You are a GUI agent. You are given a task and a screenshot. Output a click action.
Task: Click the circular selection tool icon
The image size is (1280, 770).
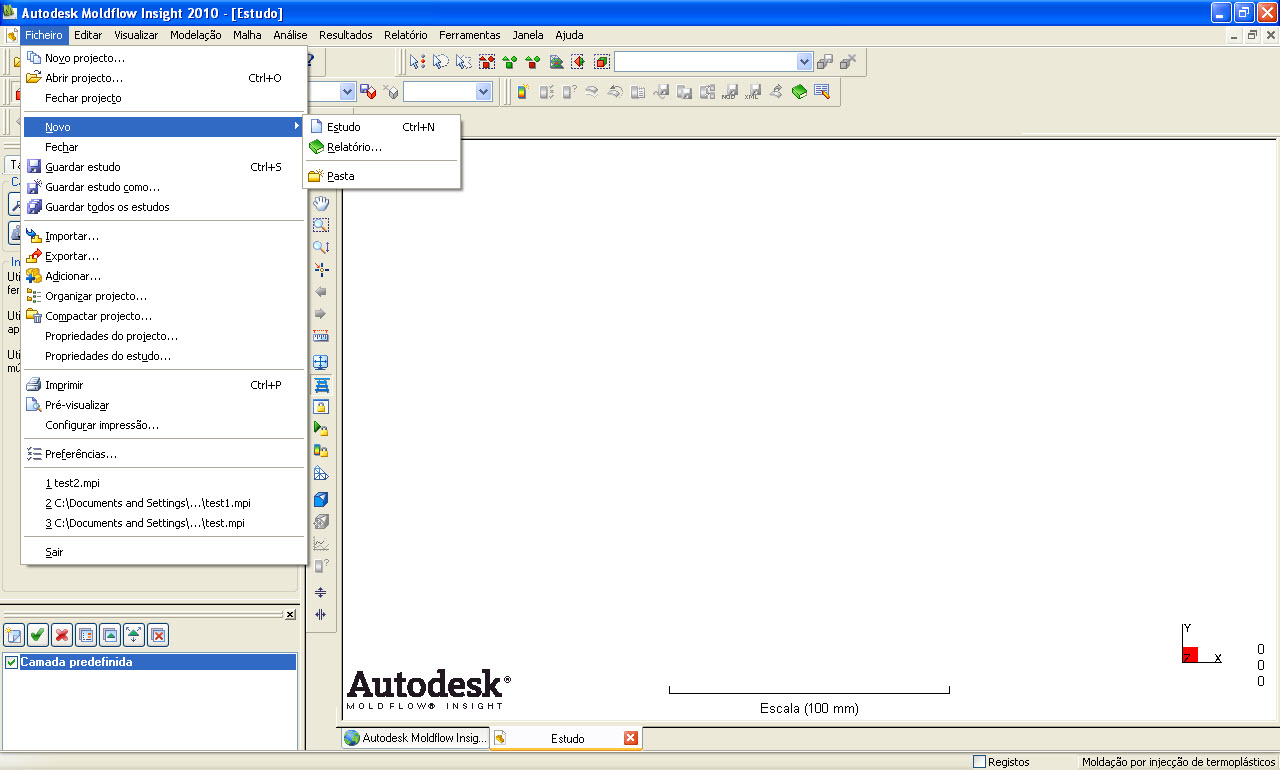coord(441,61)
